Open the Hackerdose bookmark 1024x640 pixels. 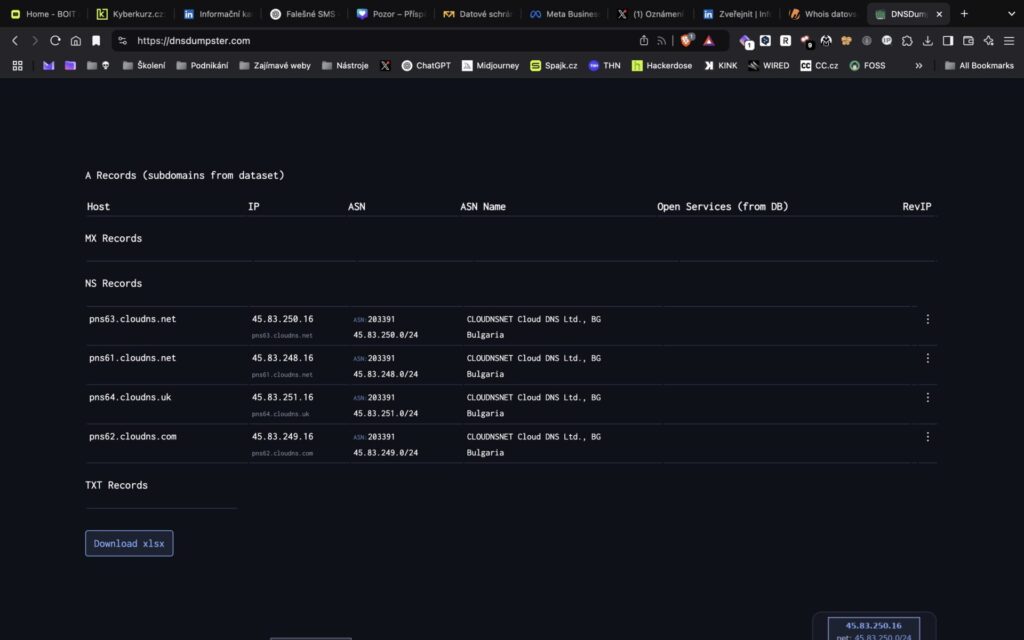pos(662,65)
